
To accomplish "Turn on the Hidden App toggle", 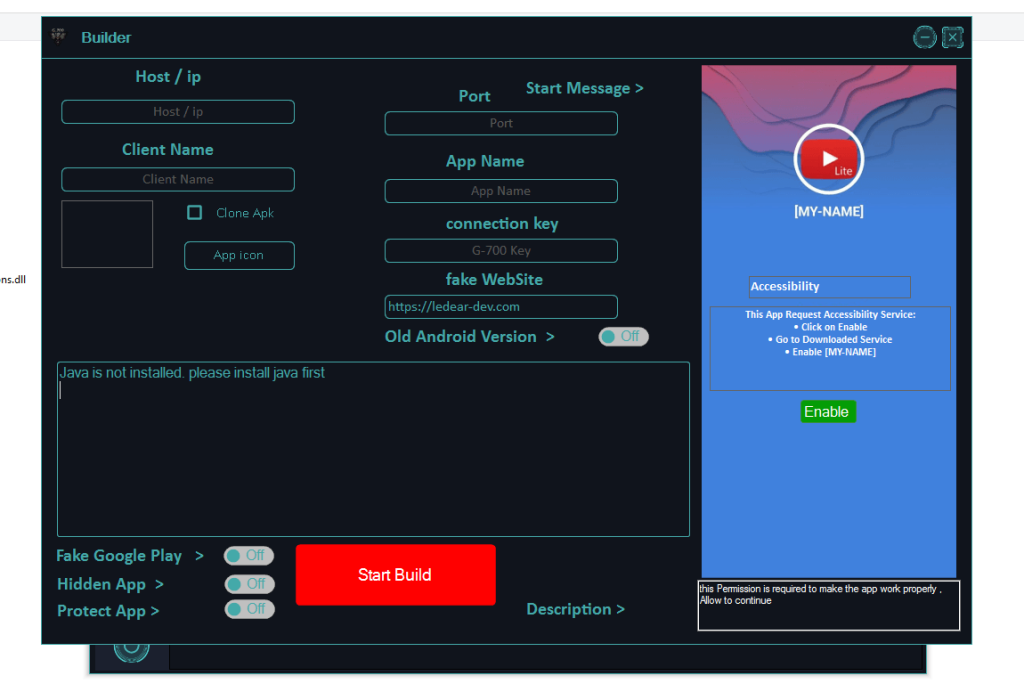I will [x=249, y=583].
